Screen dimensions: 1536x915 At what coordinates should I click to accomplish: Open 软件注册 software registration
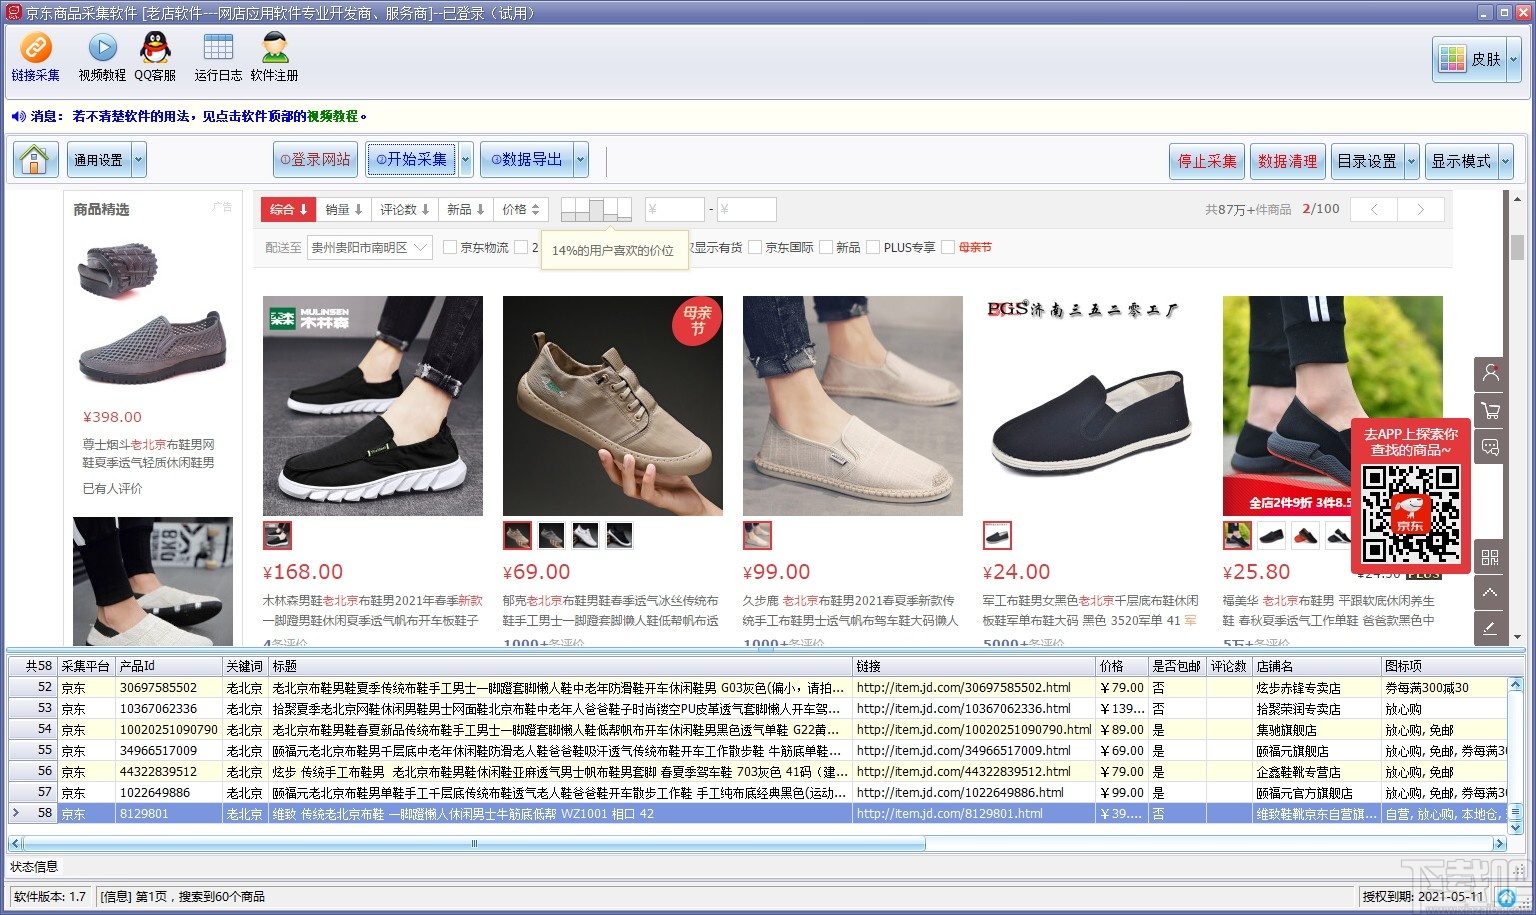tap(274, 57)
